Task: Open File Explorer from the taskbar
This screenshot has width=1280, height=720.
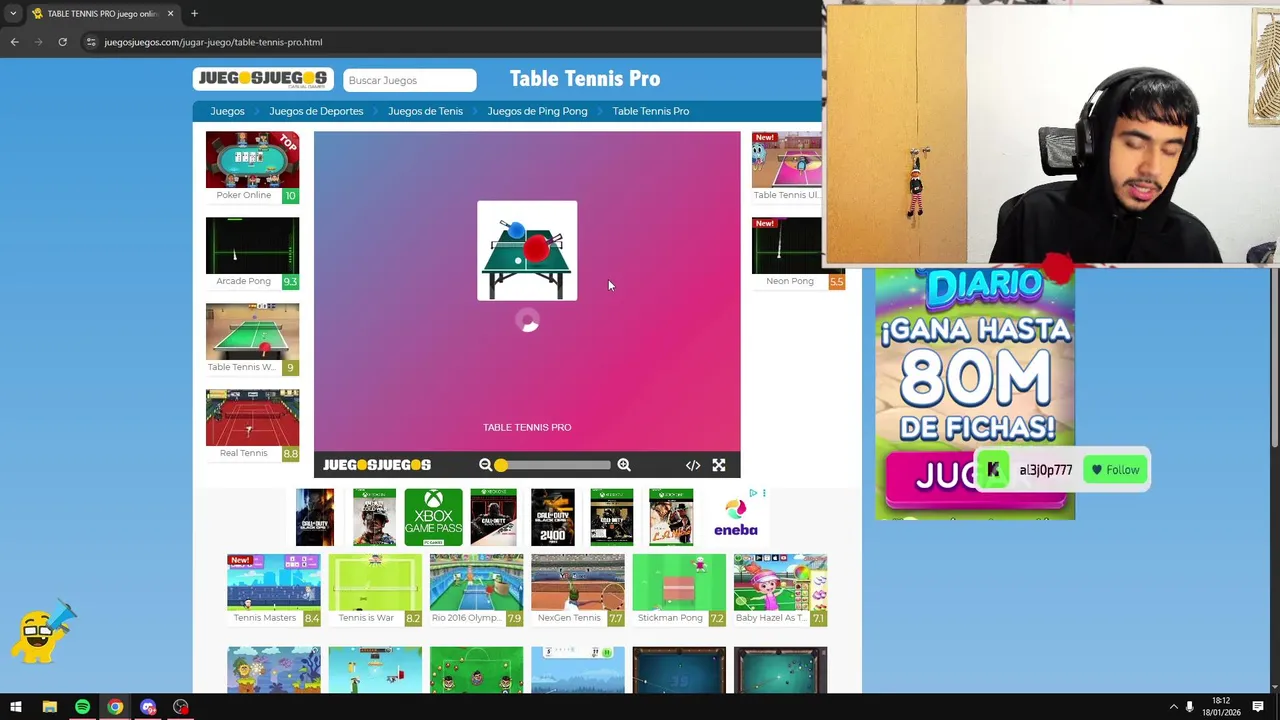Action: [49, 707]
